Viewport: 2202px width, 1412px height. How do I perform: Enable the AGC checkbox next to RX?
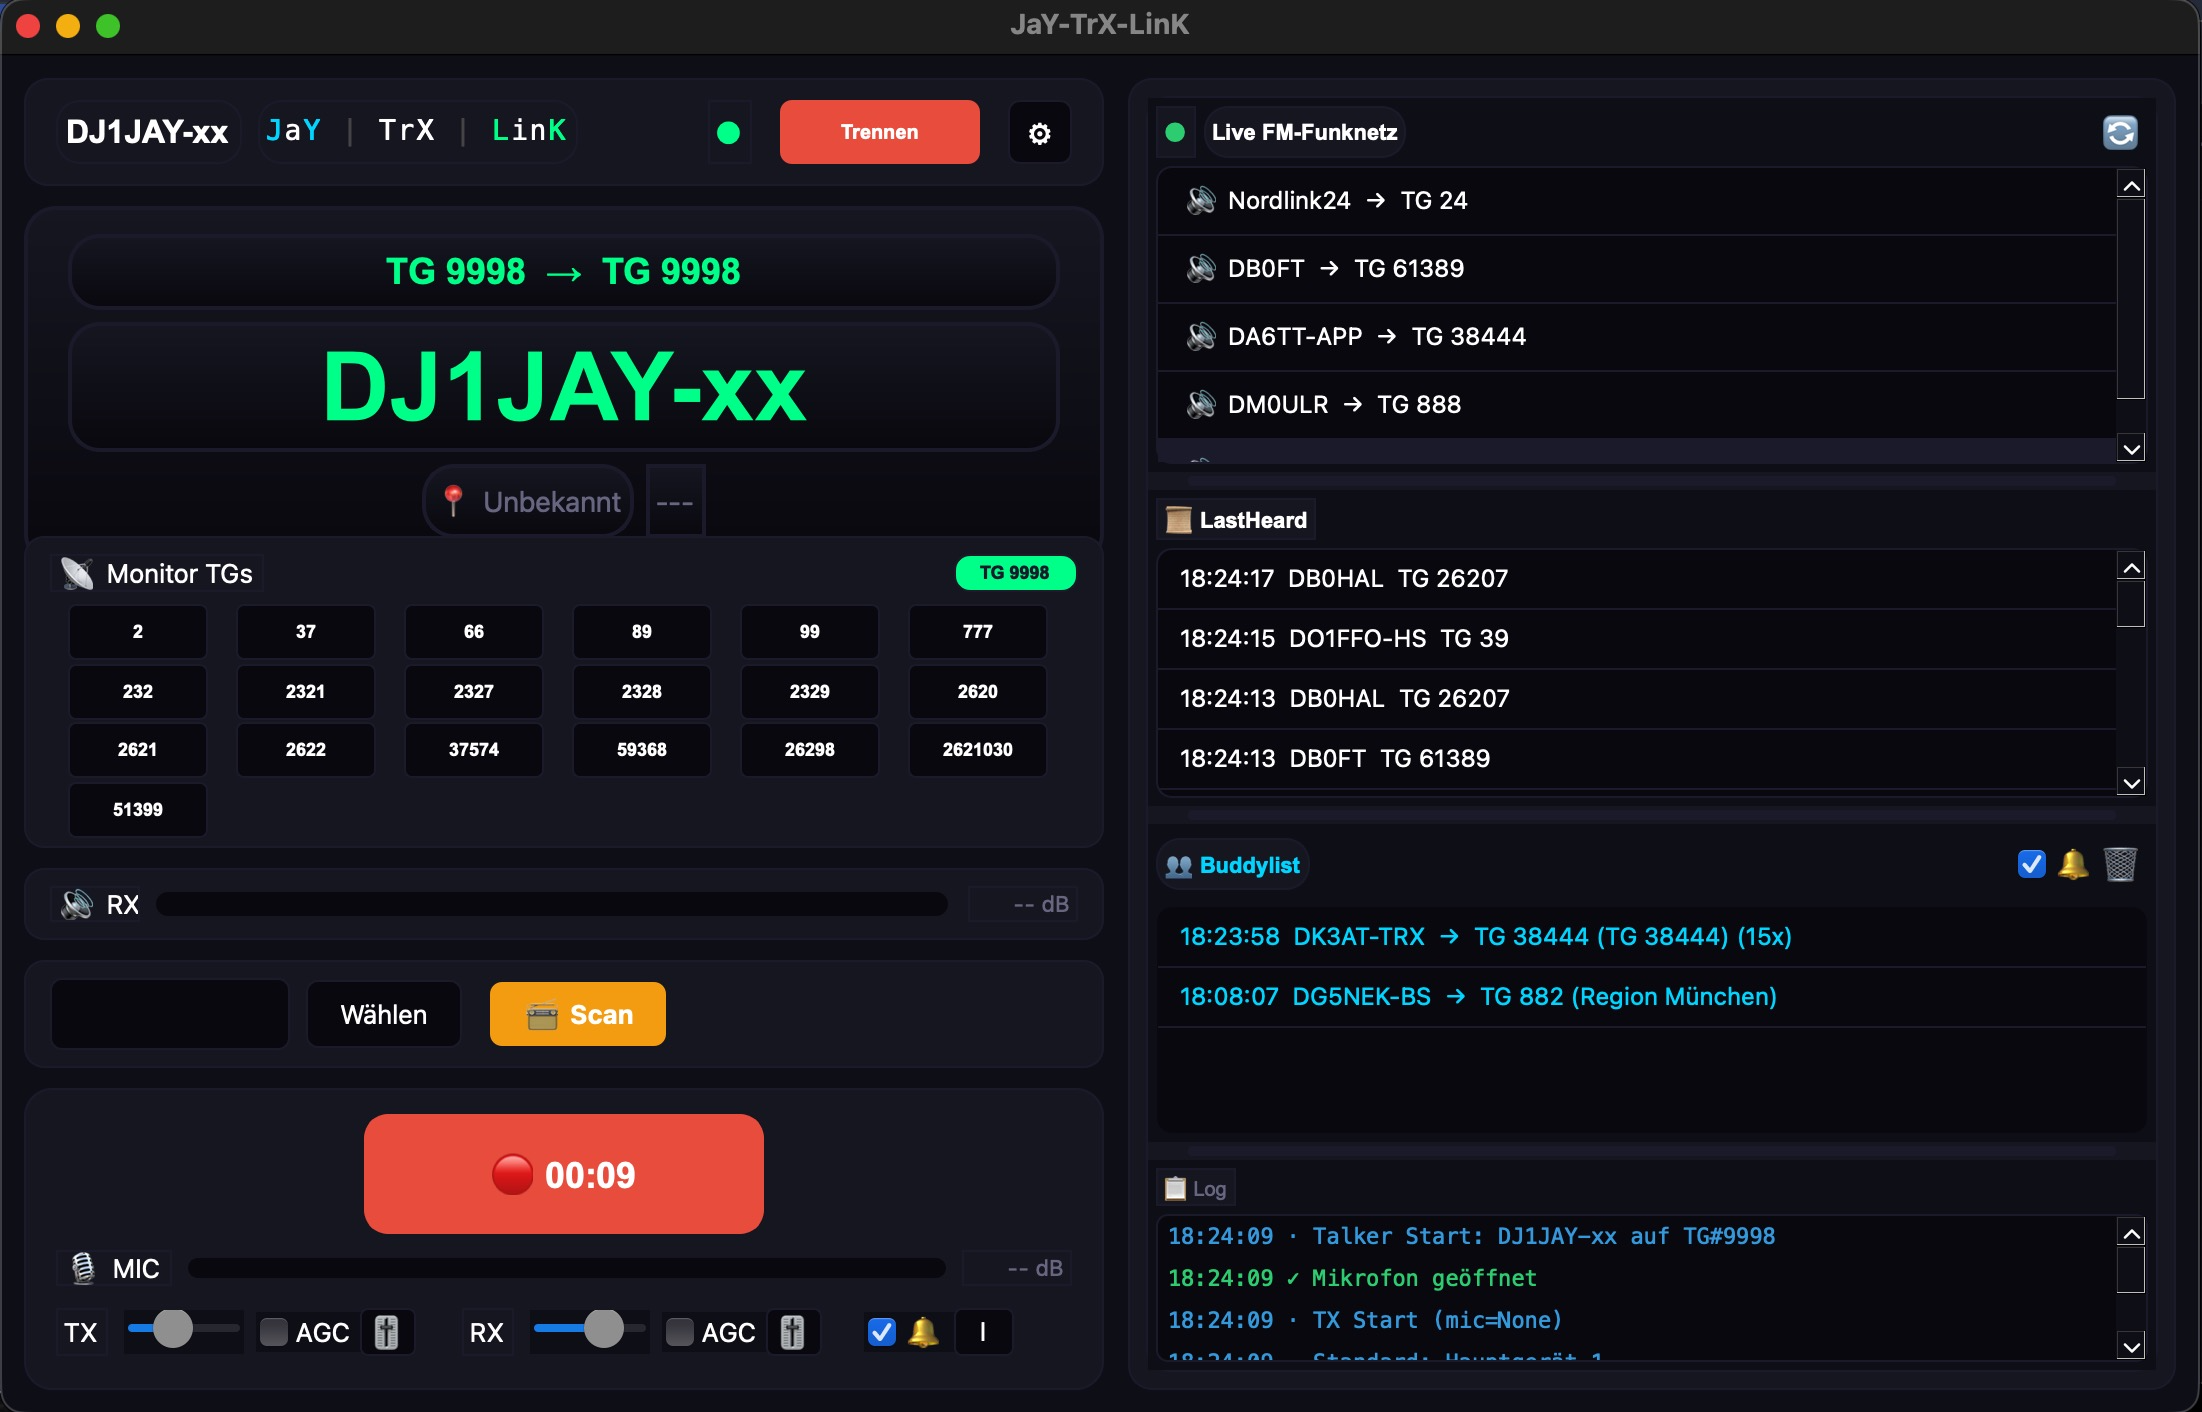tap(679, 1332)
